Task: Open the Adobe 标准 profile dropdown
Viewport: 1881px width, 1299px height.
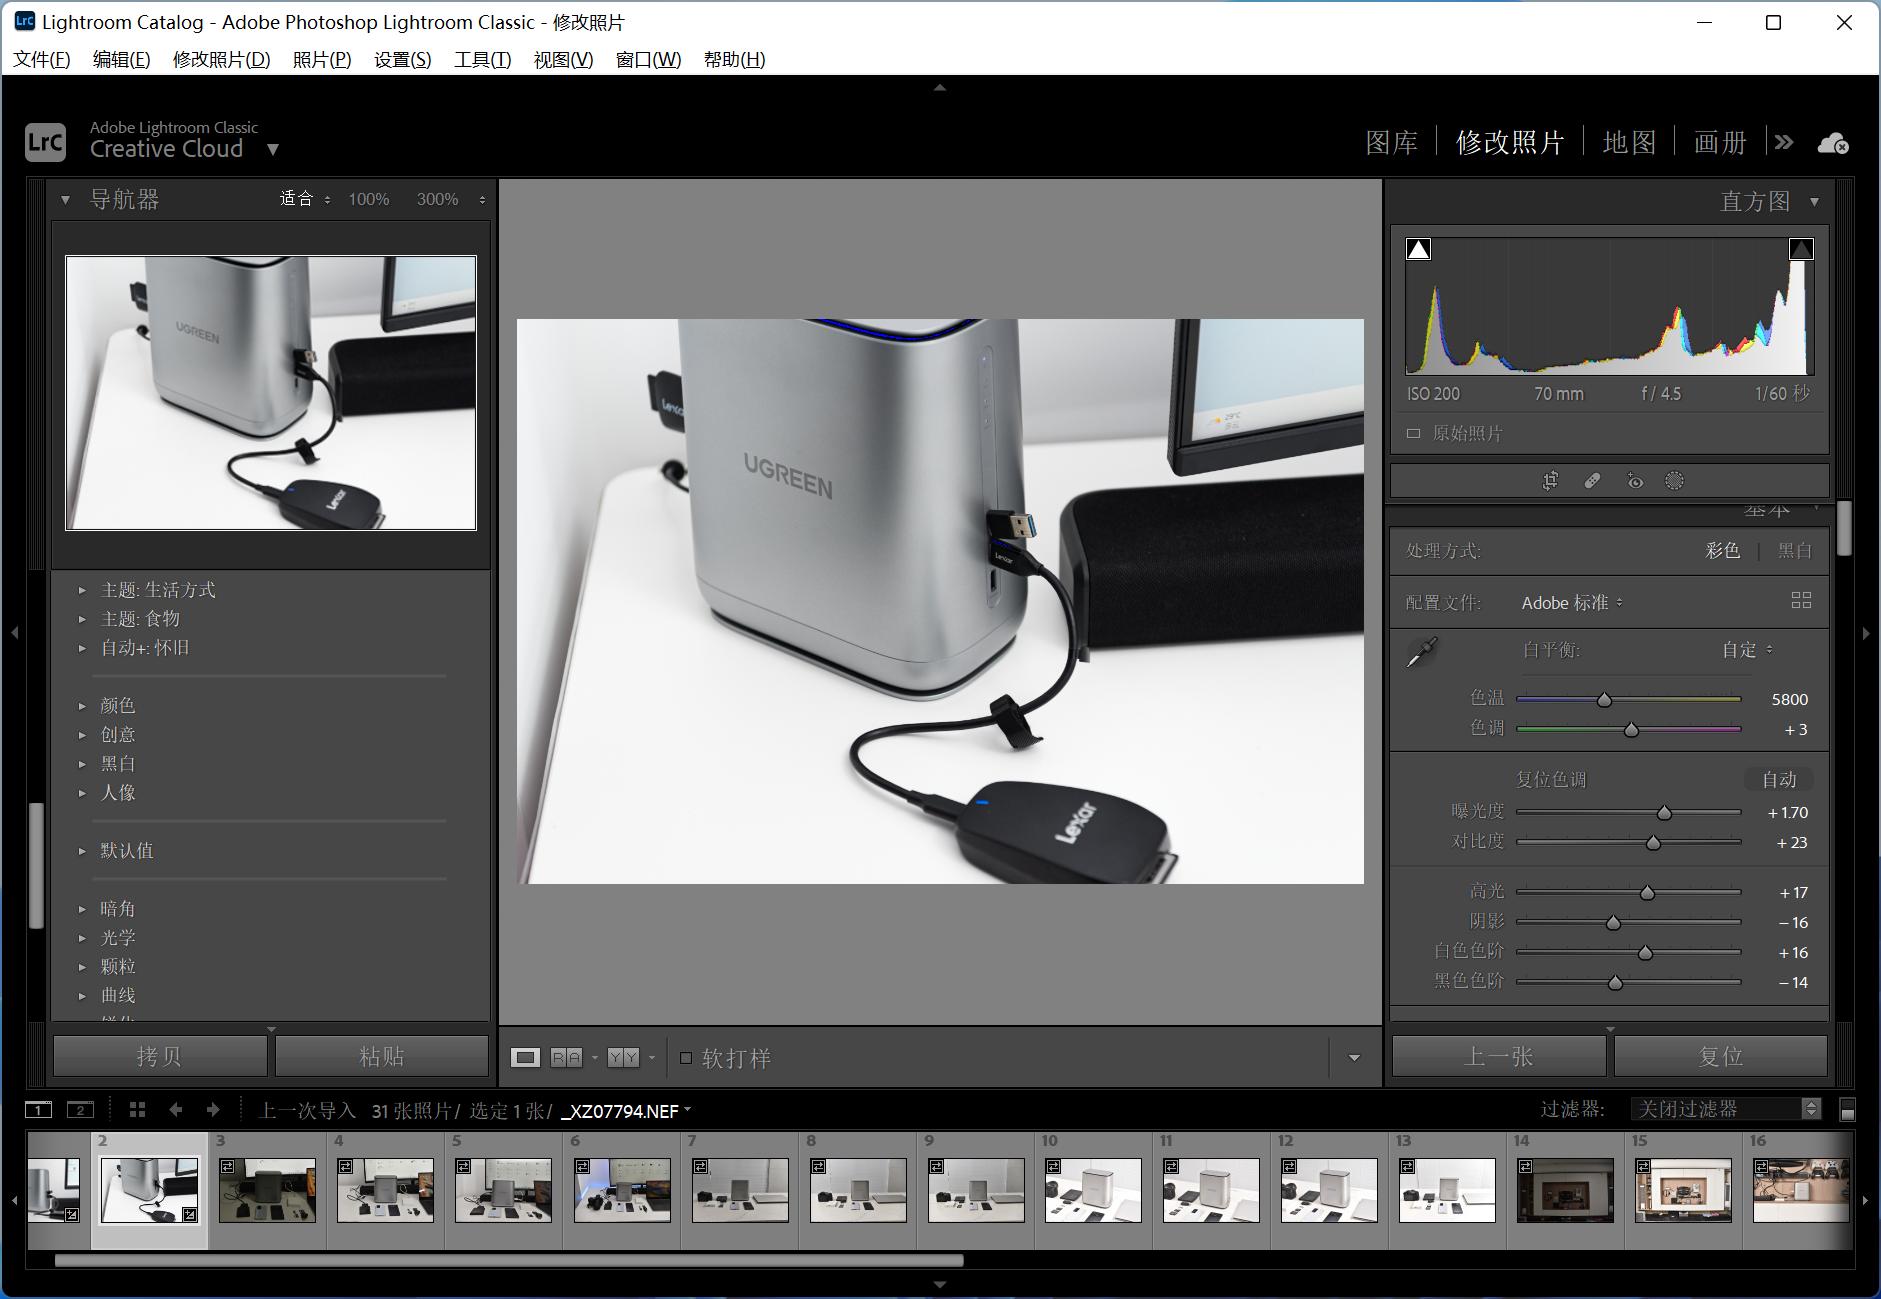Action: (x=1571, y=603)
